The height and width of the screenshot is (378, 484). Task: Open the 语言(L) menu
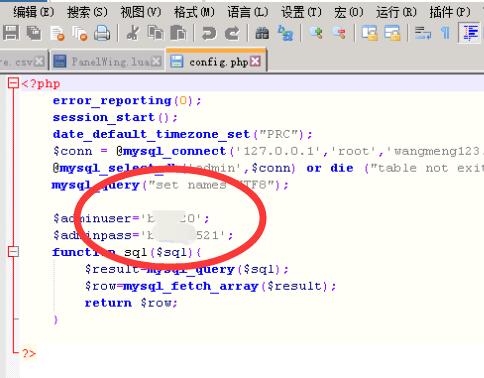pos(248,12)
